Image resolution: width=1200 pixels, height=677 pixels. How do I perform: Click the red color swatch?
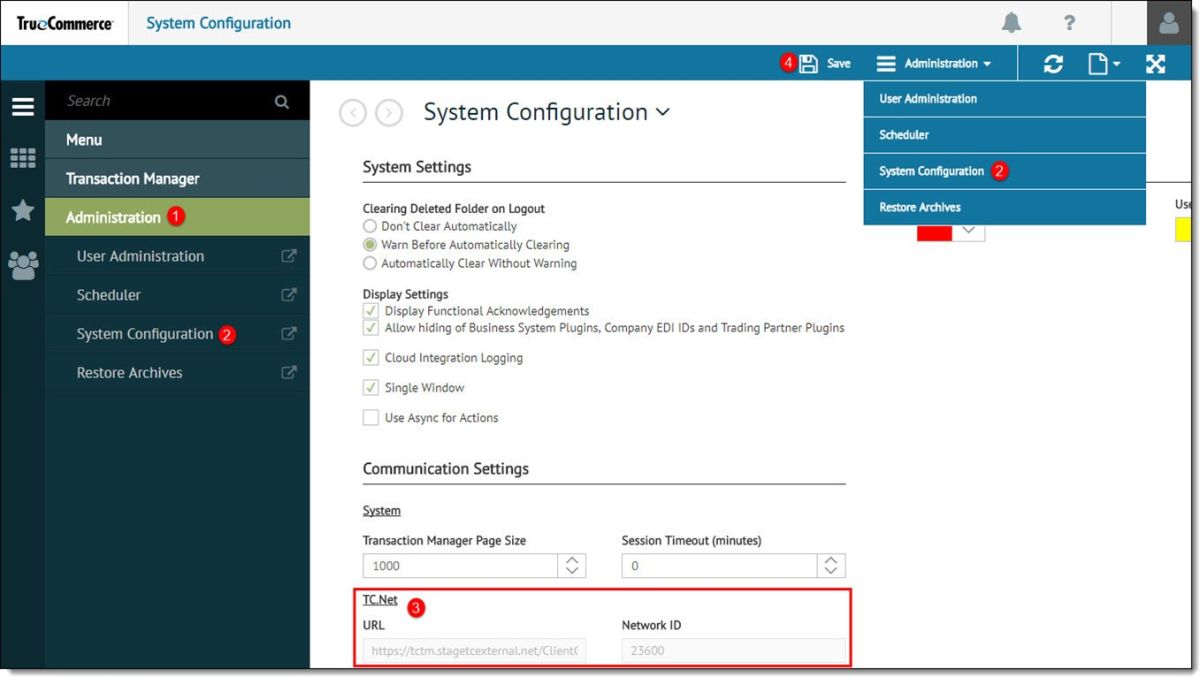point(935,230)
